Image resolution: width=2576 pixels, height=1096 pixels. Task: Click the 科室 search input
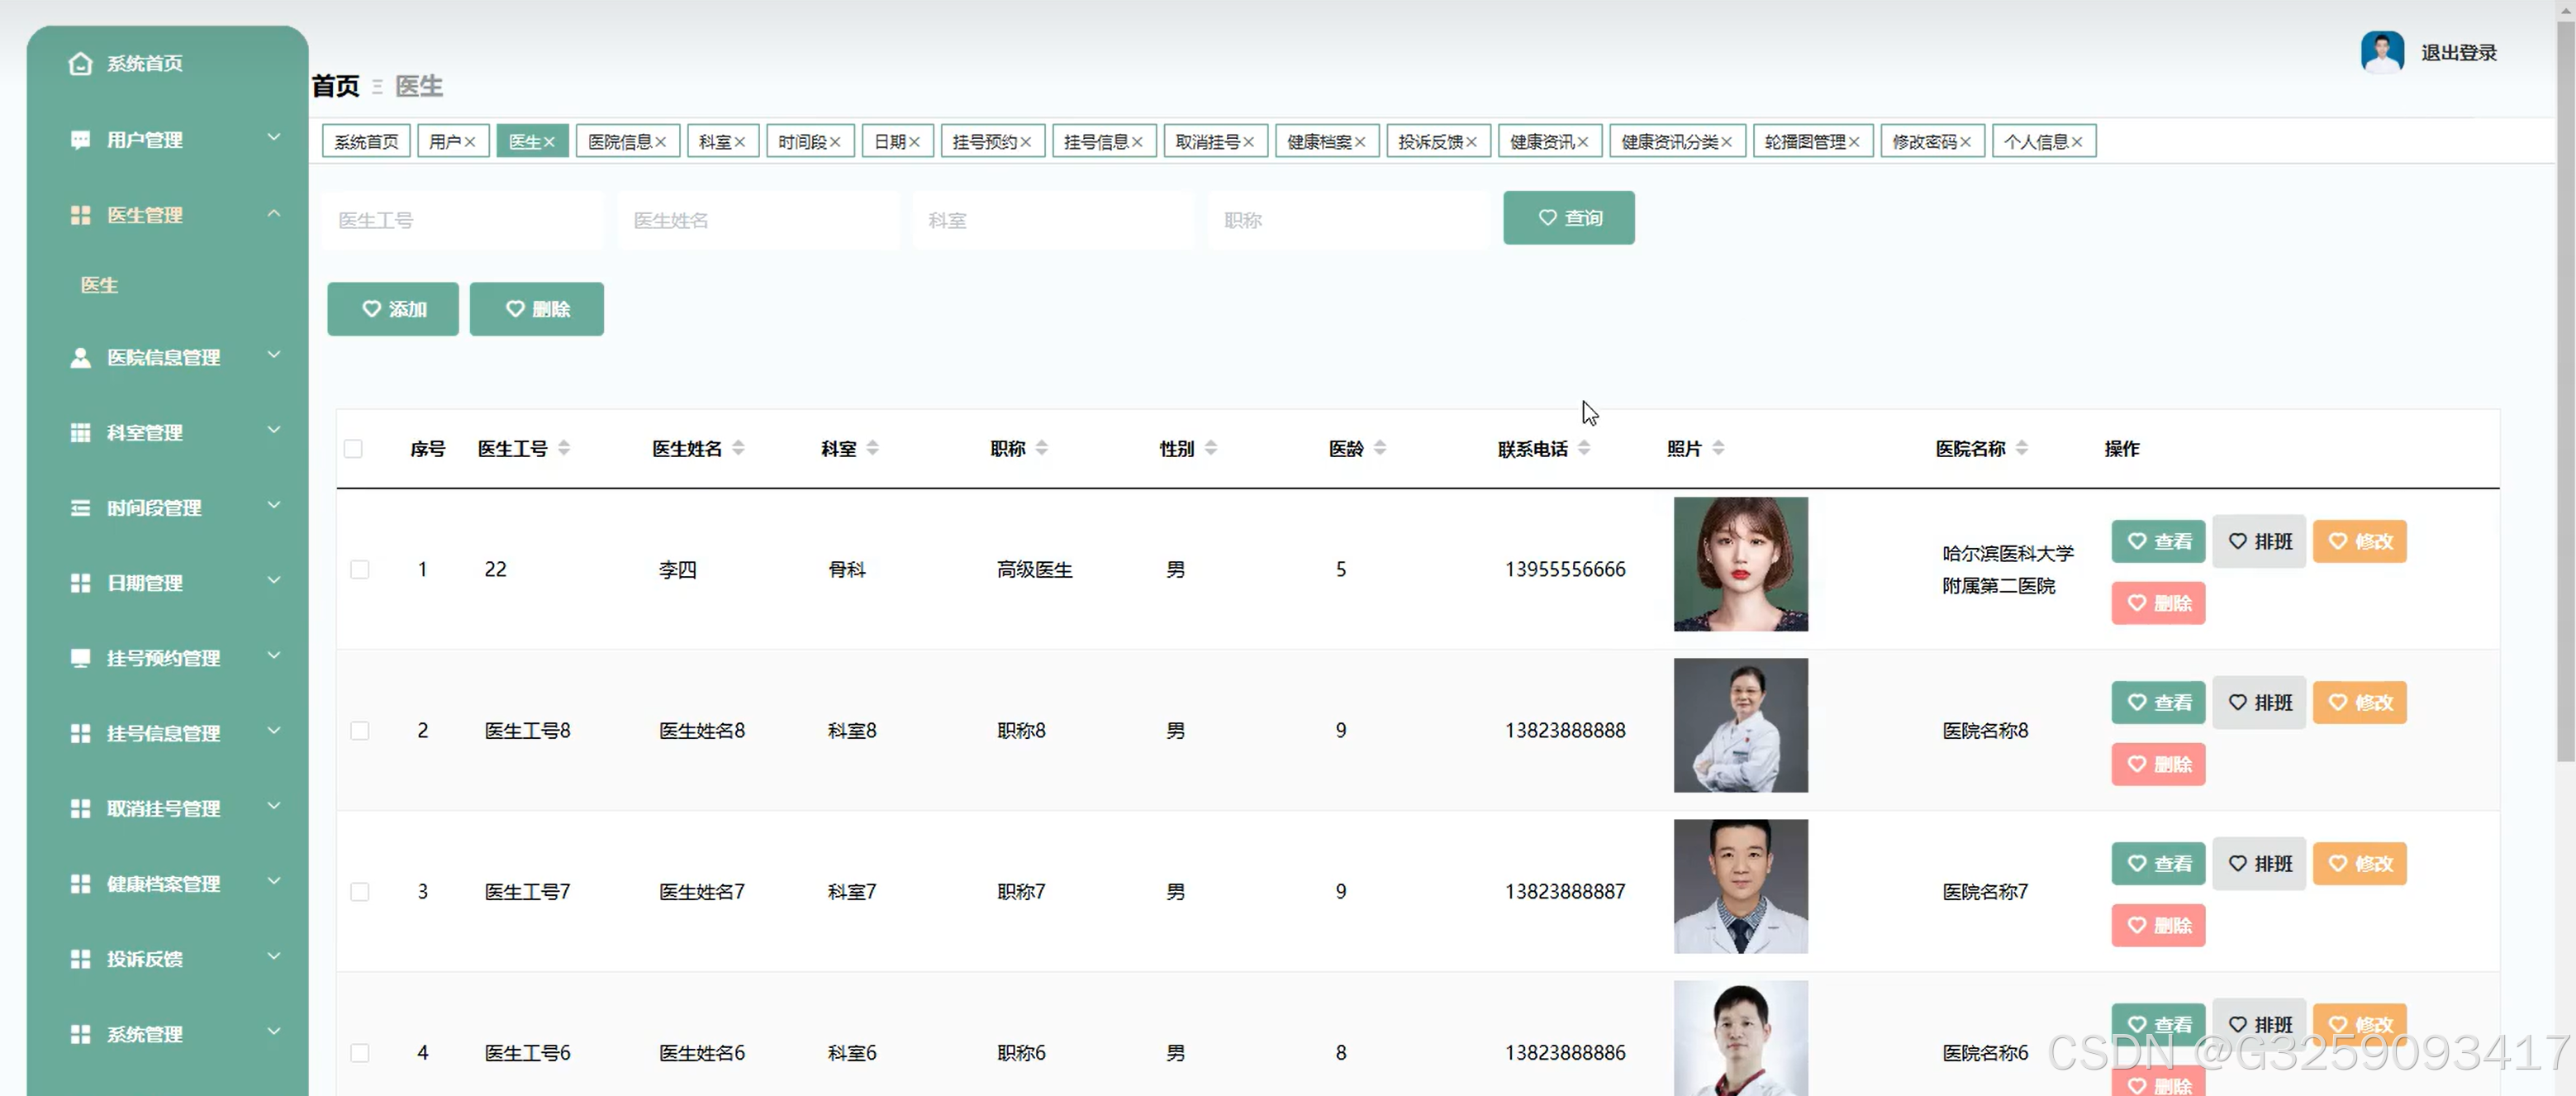[1053, 220]
